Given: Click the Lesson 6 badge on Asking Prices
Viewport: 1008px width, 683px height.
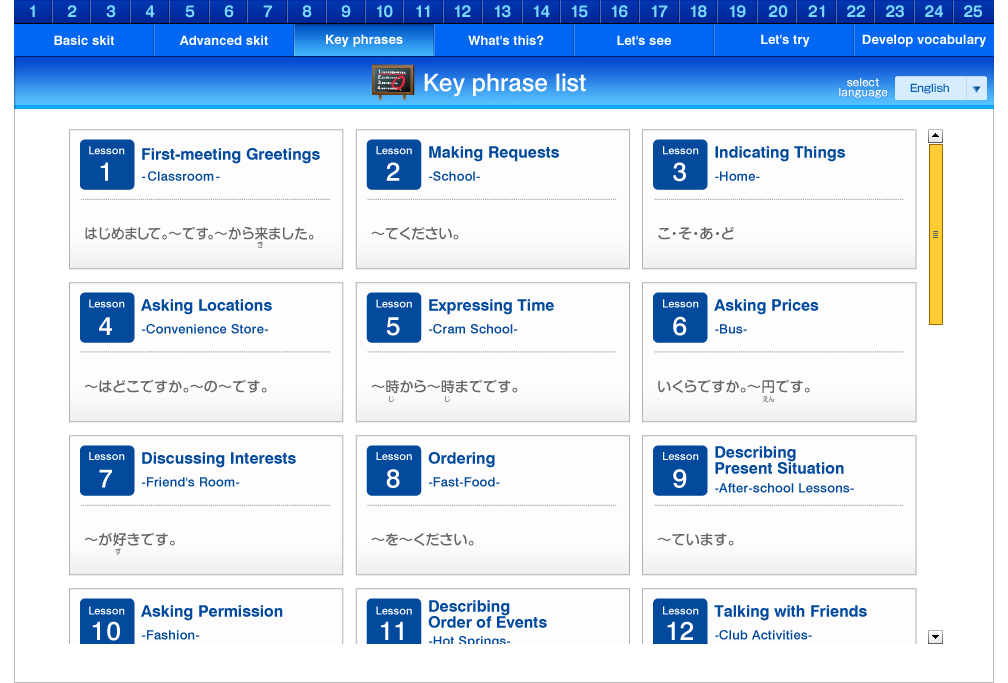Looking at the screenshot, I should click(680, 317).
